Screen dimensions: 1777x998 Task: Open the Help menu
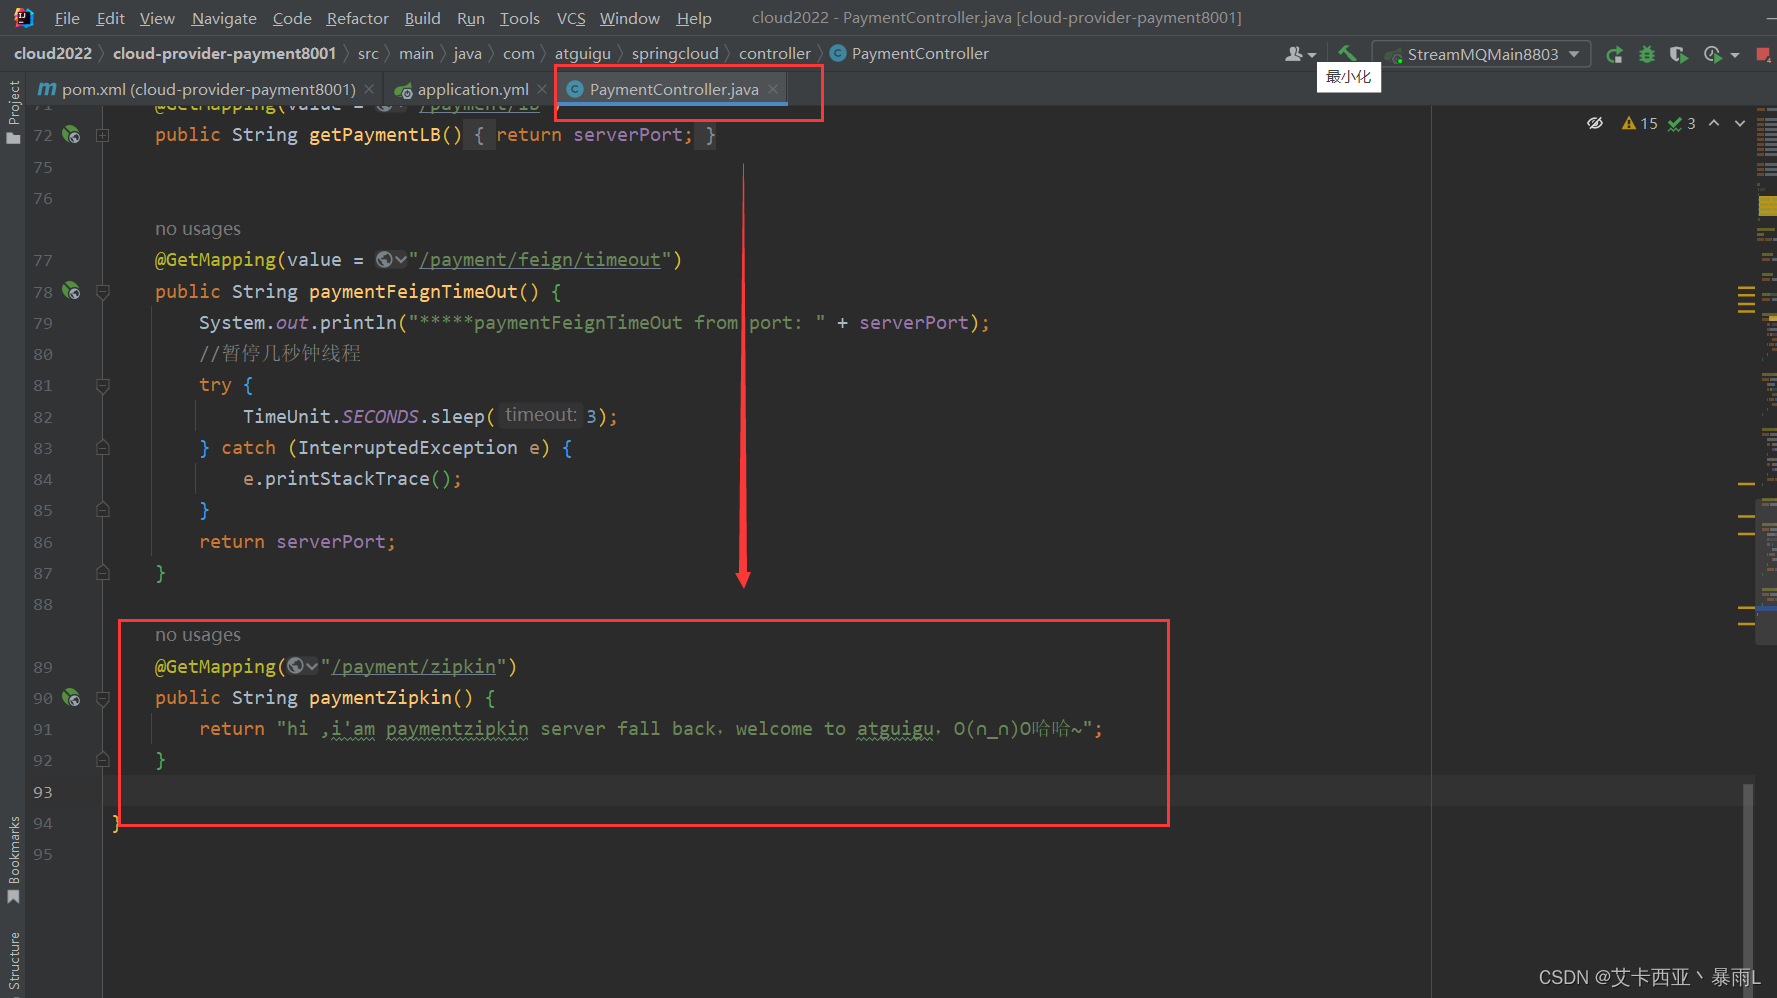693,18
